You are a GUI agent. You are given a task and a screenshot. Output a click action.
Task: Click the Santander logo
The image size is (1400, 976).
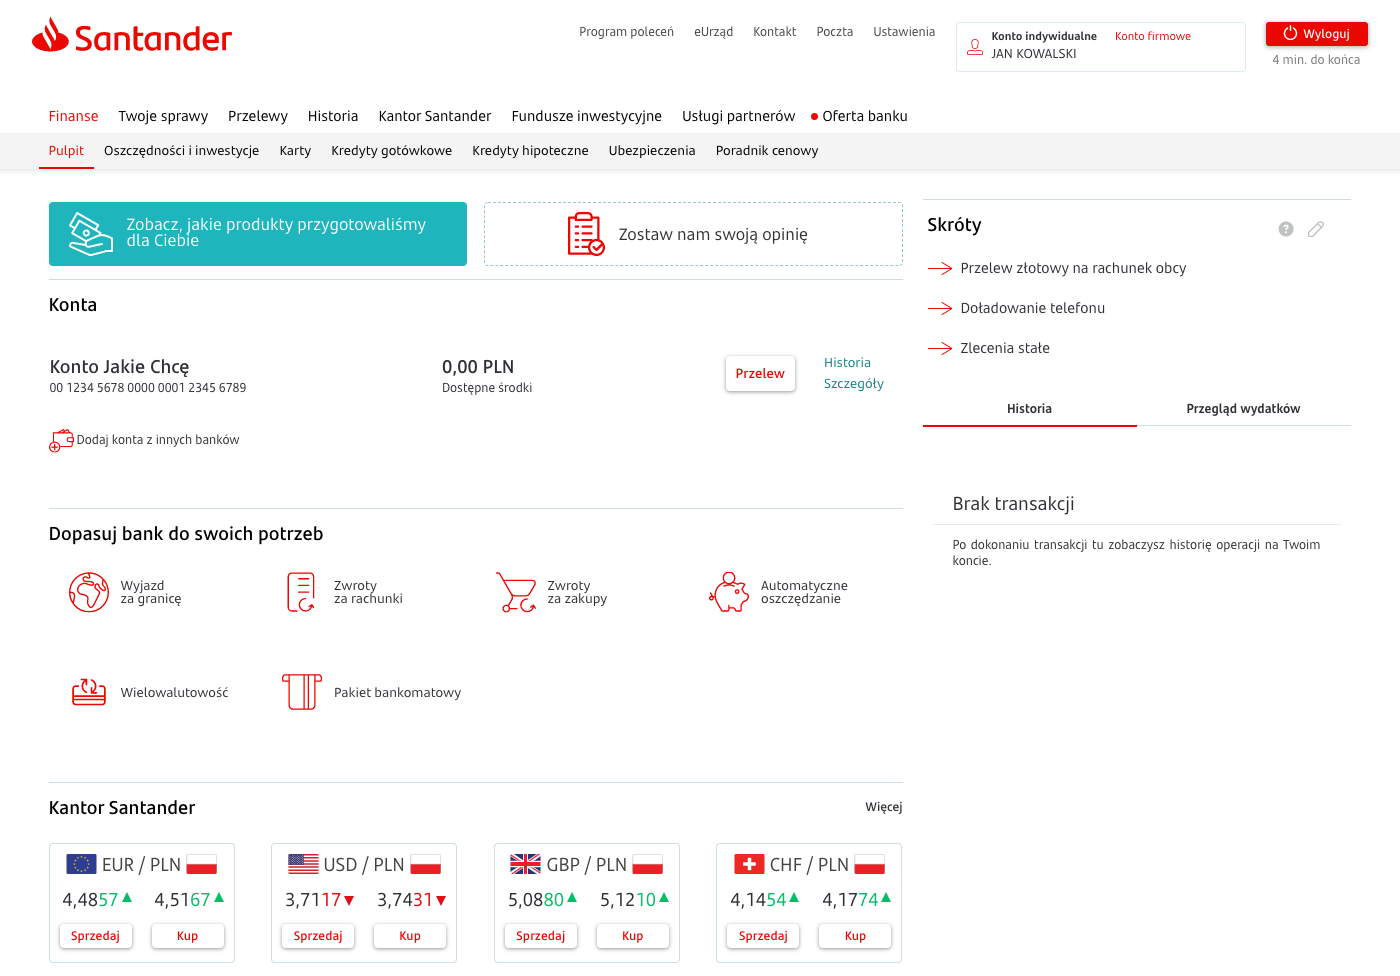(131, 37)
